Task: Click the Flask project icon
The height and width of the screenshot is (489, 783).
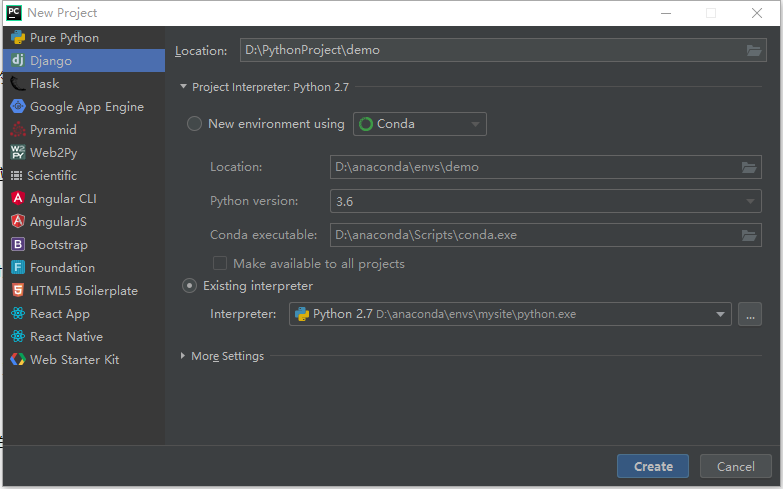Action: [18, 83]
